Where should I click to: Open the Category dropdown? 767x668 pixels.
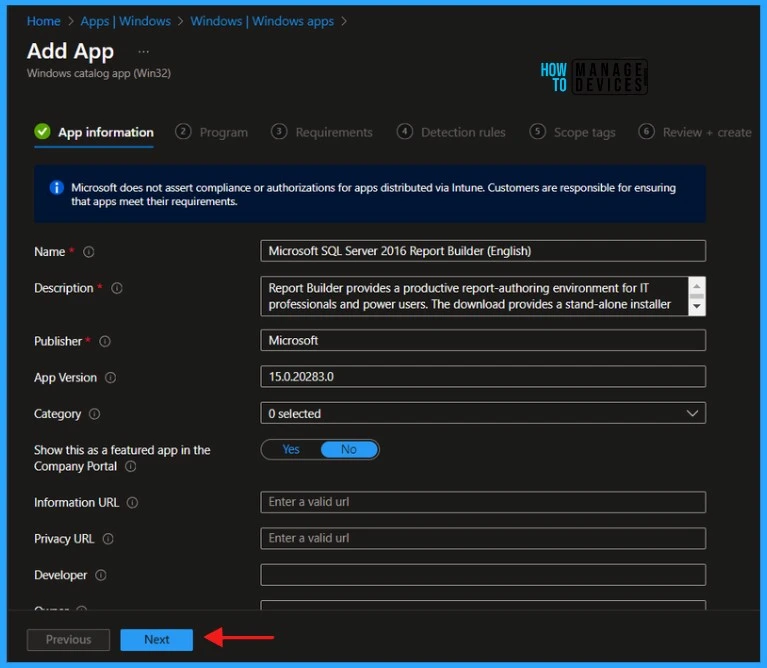click(x=483, y=413)
